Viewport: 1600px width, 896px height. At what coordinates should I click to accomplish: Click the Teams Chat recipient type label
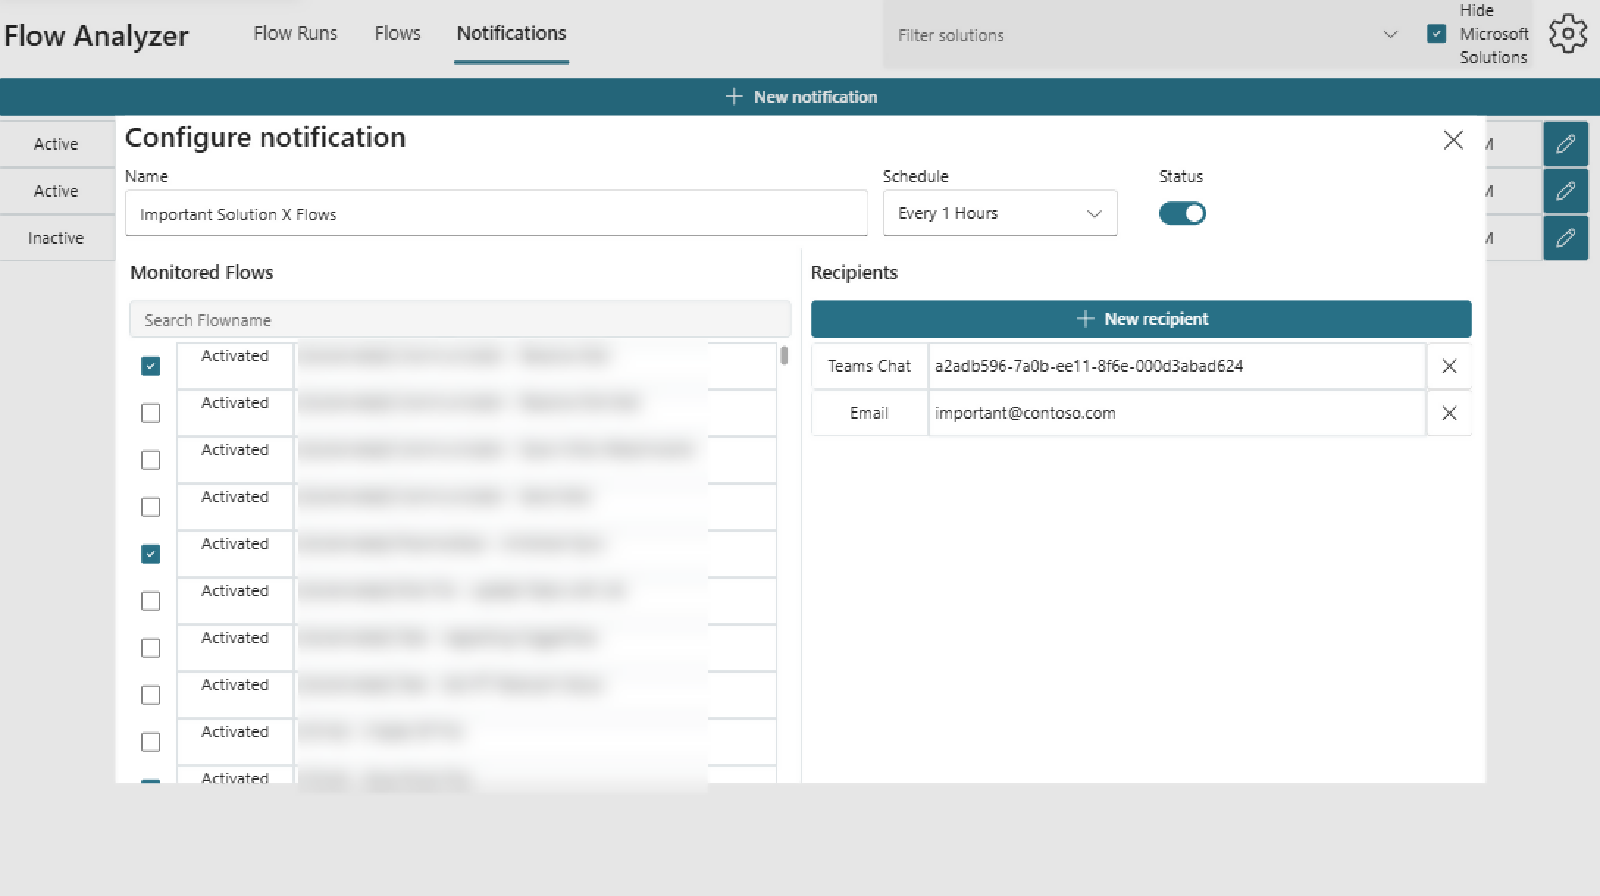point(869,366)
